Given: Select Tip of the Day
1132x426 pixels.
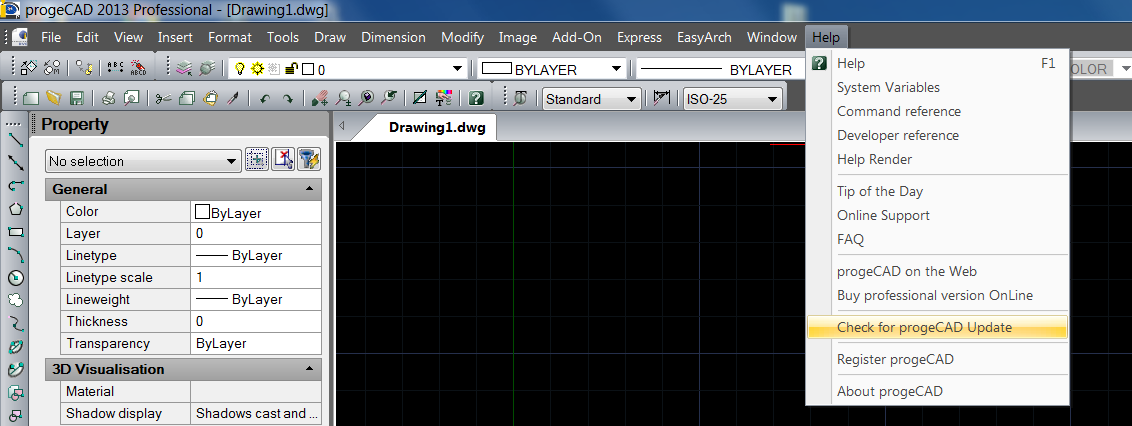Looking at the screenshot, I should tap(880, 191).
